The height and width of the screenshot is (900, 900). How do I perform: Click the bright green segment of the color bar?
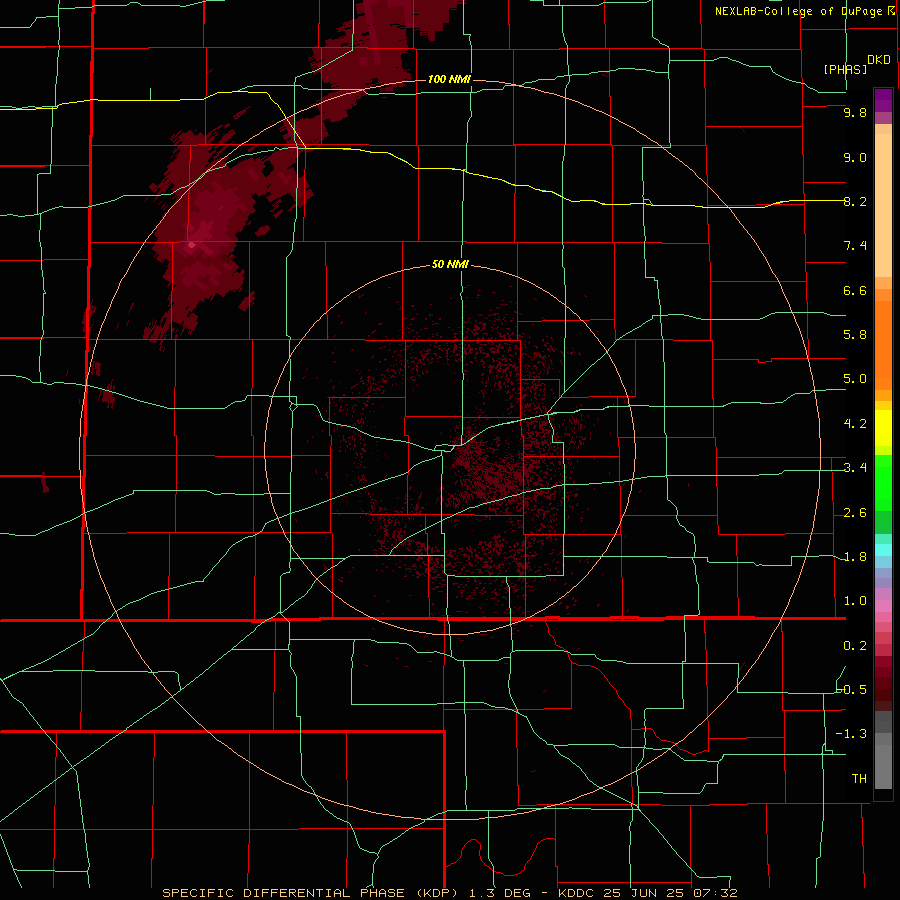[883, 482]
